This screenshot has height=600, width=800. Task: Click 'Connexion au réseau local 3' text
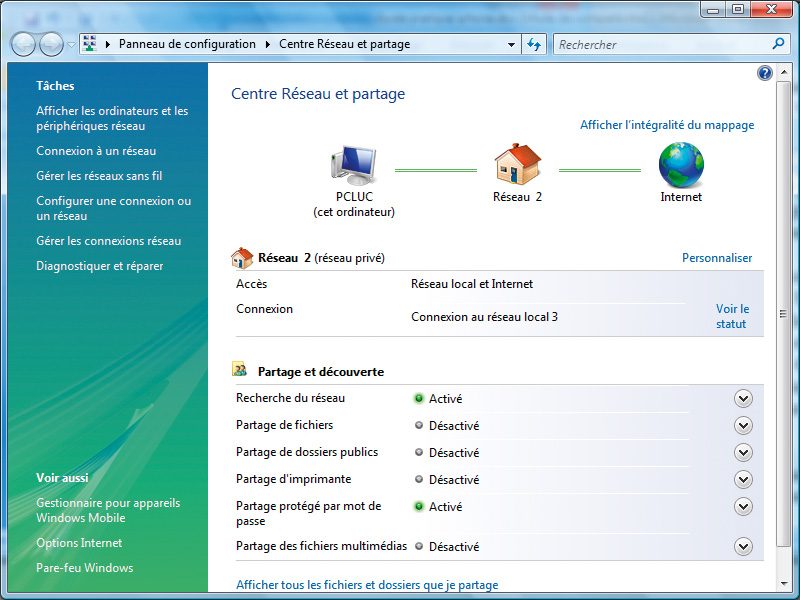coord(484,317)
